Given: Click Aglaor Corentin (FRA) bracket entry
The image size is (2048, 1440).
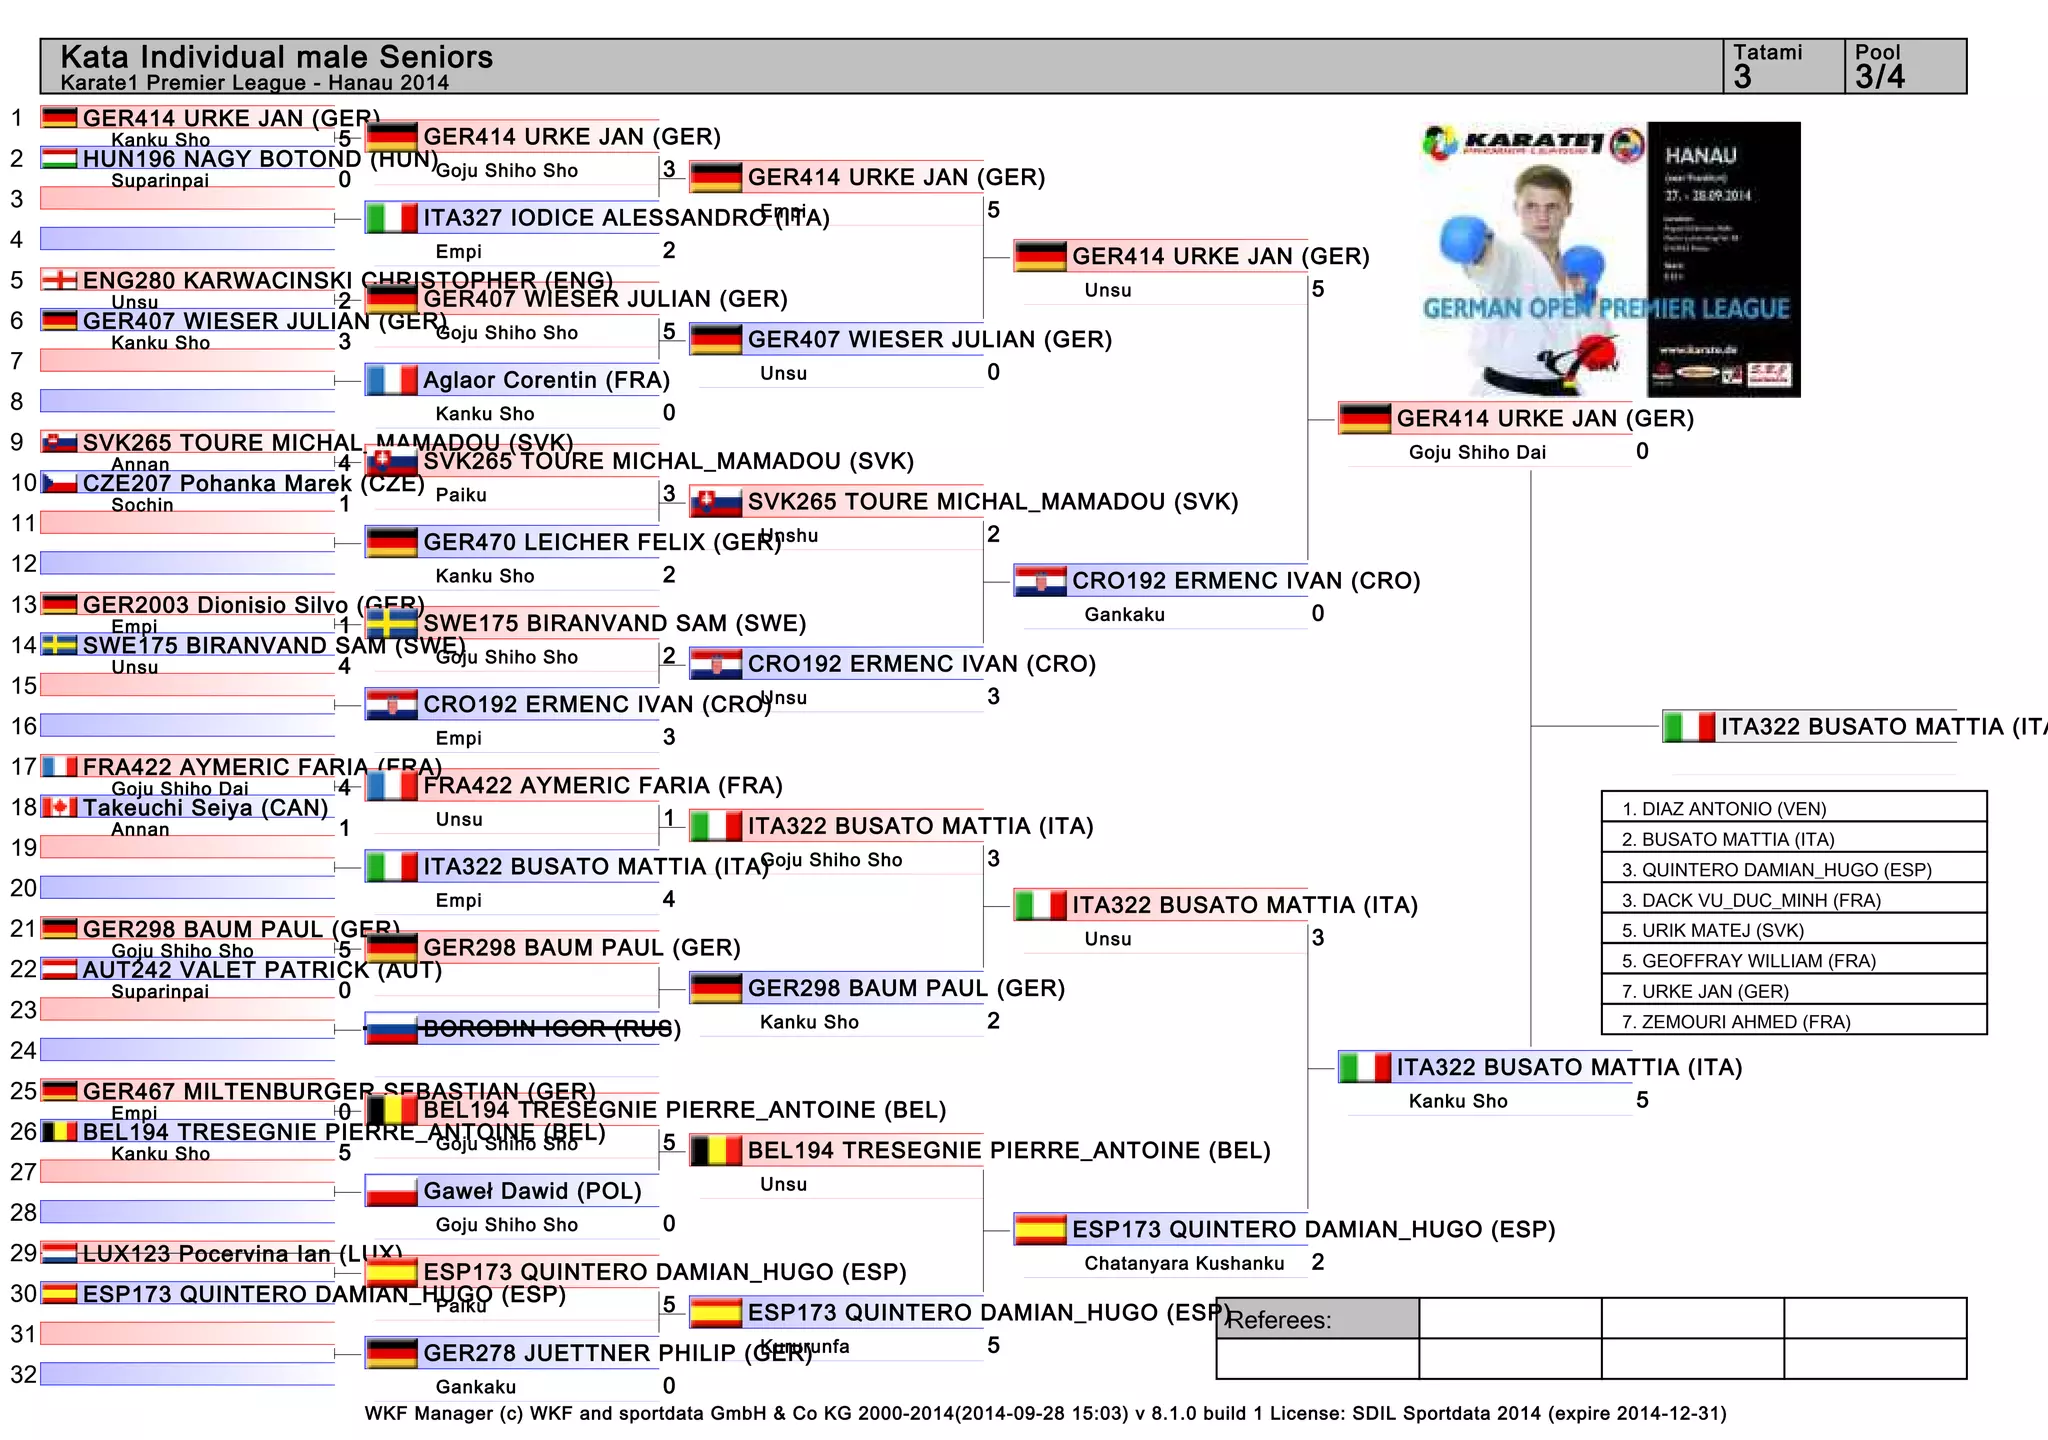Looking at the screenshot, I should [545, 380].
